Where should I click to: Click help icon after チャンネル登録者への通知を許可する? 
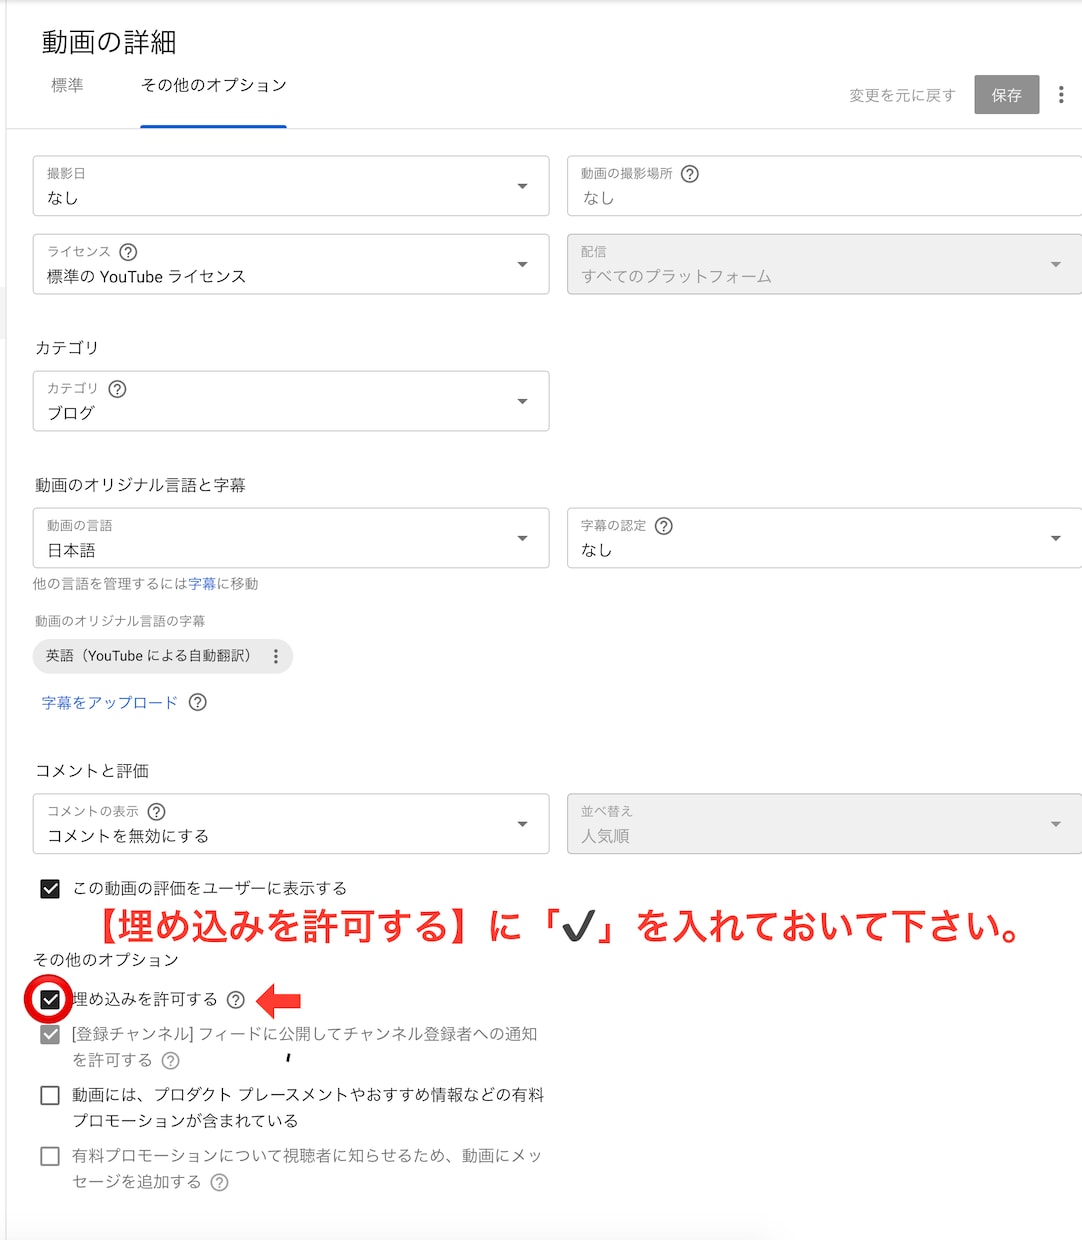pyautogui.click(x=171, y=1061)
